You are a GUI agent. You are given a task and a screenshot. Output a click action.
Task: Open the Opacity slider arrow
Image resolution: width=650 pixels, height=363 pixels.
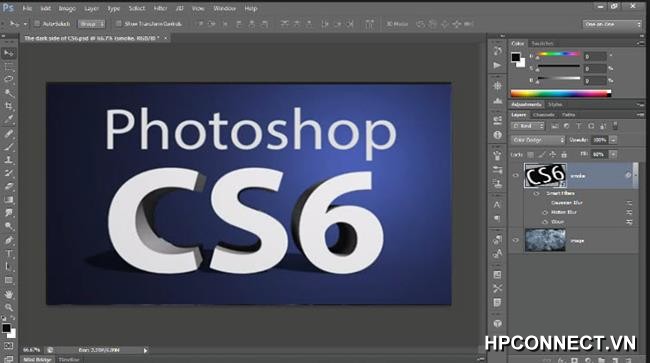click(613, 140)
